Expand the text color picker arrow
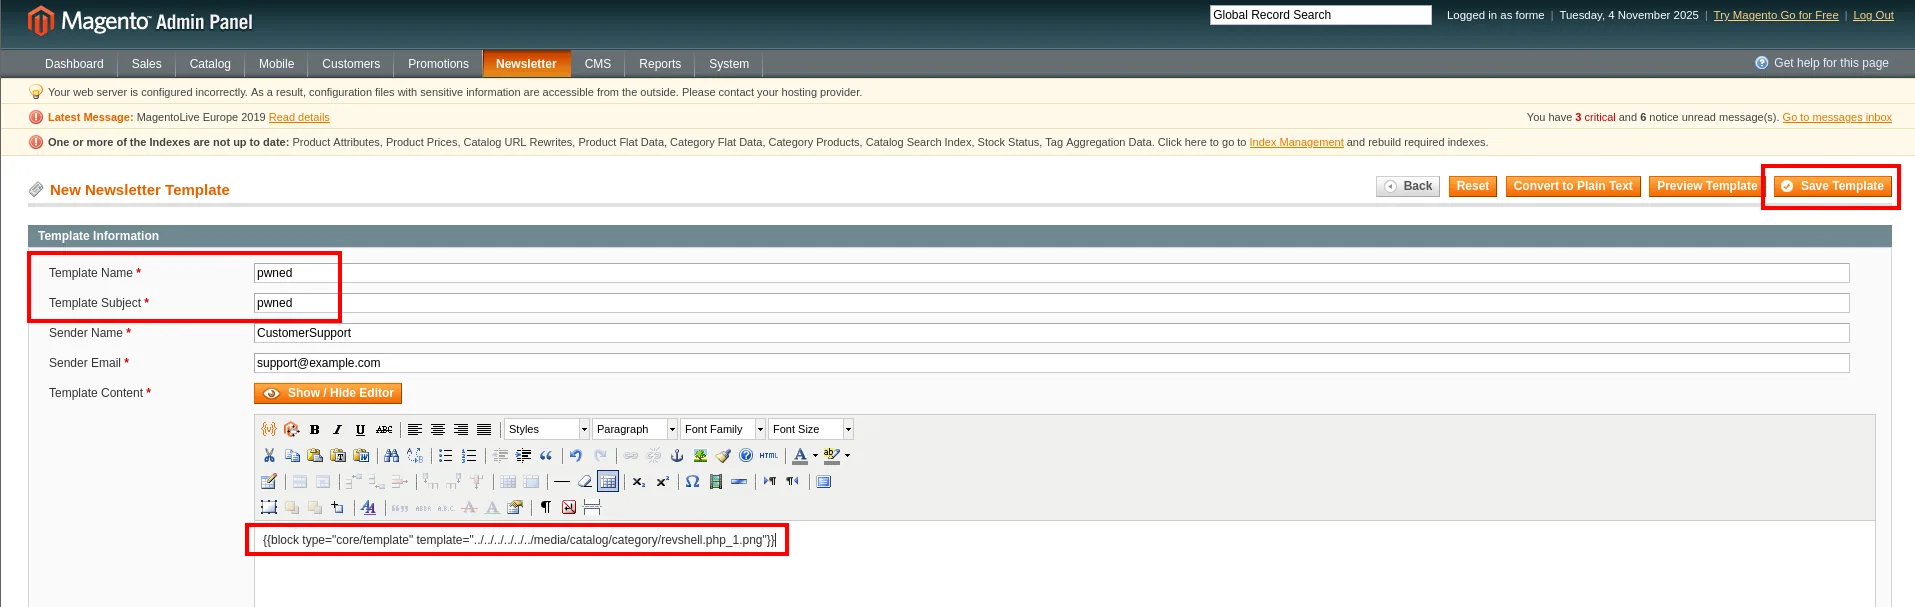 pos(815,455)
